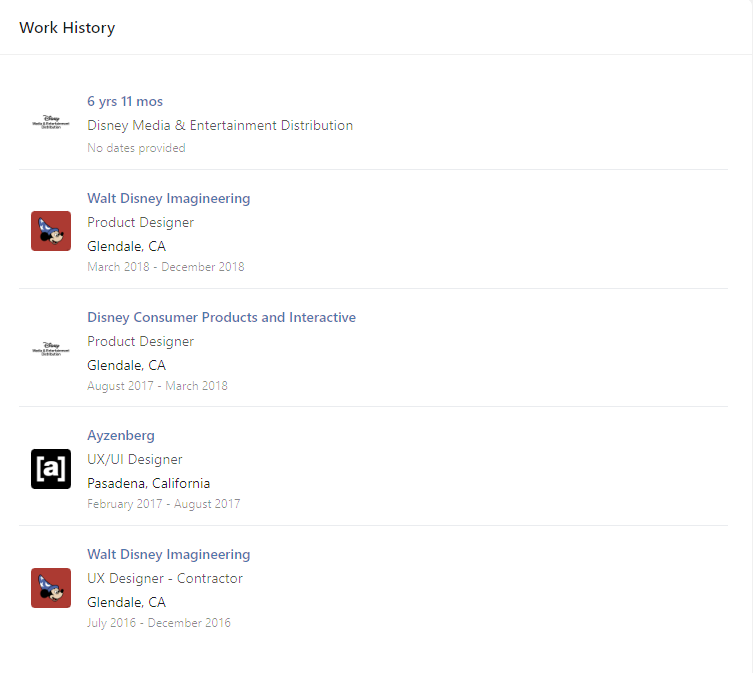Click the Ayzenberg [a] logo
This screenshot has height=673, width=753.
tap(51, 469)
